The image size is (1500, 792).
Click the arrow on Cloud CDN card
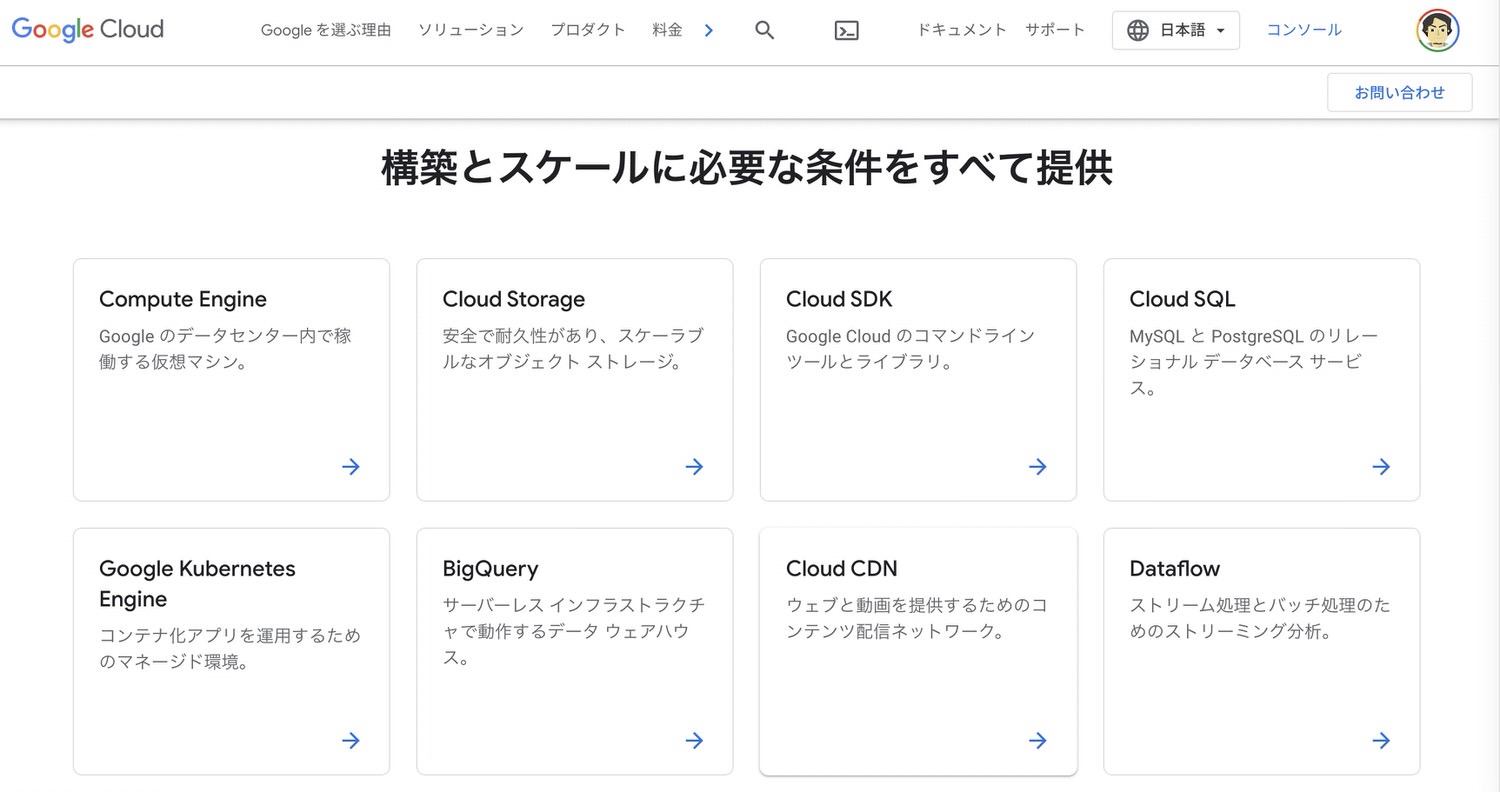1038,740
